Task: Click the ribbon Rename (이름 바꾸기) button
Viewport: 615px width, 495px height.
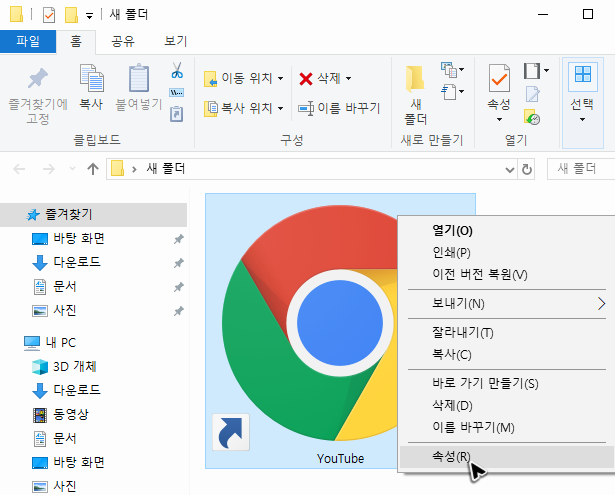Action: click(339, 108)
